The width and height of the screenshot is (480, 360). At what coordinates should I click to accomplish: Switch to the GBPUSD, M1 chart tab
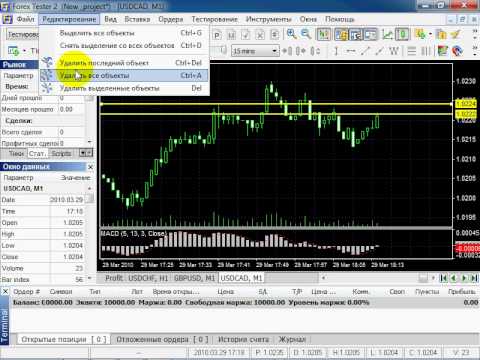pyautogui.click(x=194, y=278)
